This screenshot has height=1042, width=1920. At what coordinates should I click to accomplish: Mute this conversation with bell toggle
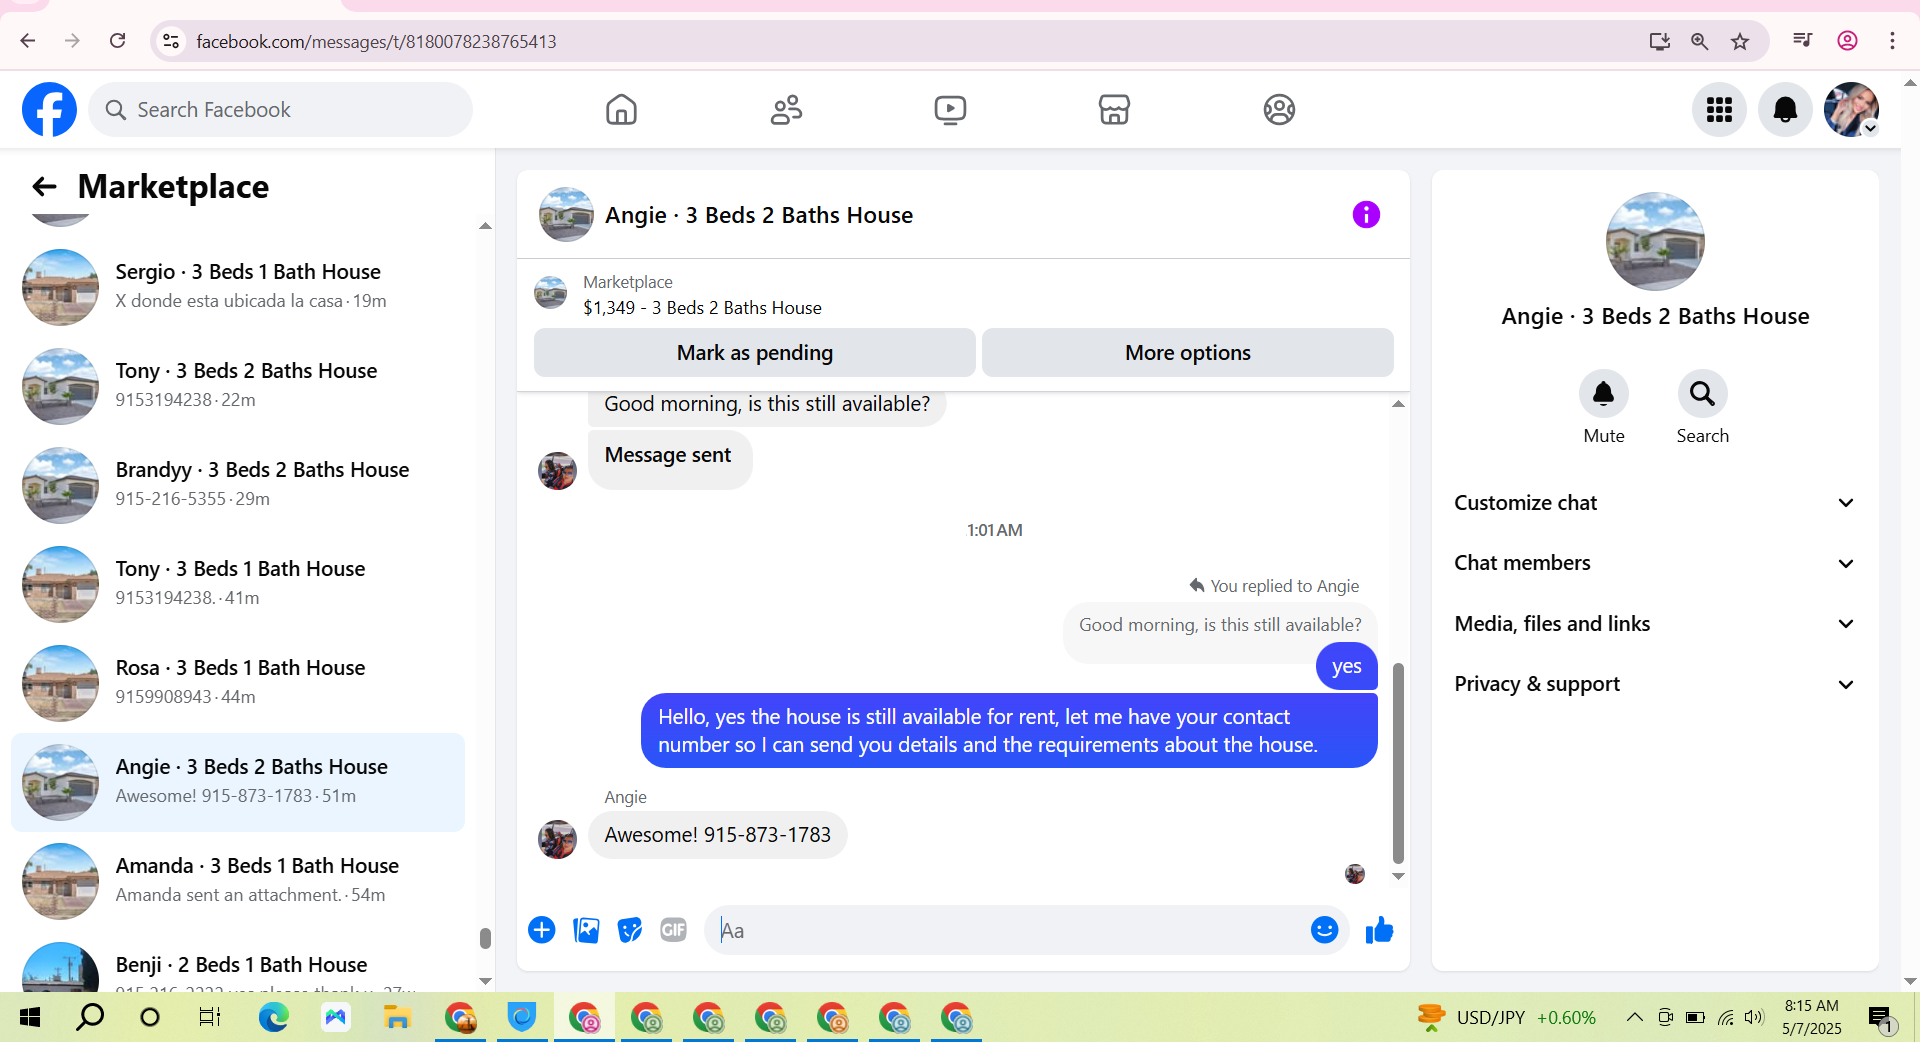(1603, 394)
